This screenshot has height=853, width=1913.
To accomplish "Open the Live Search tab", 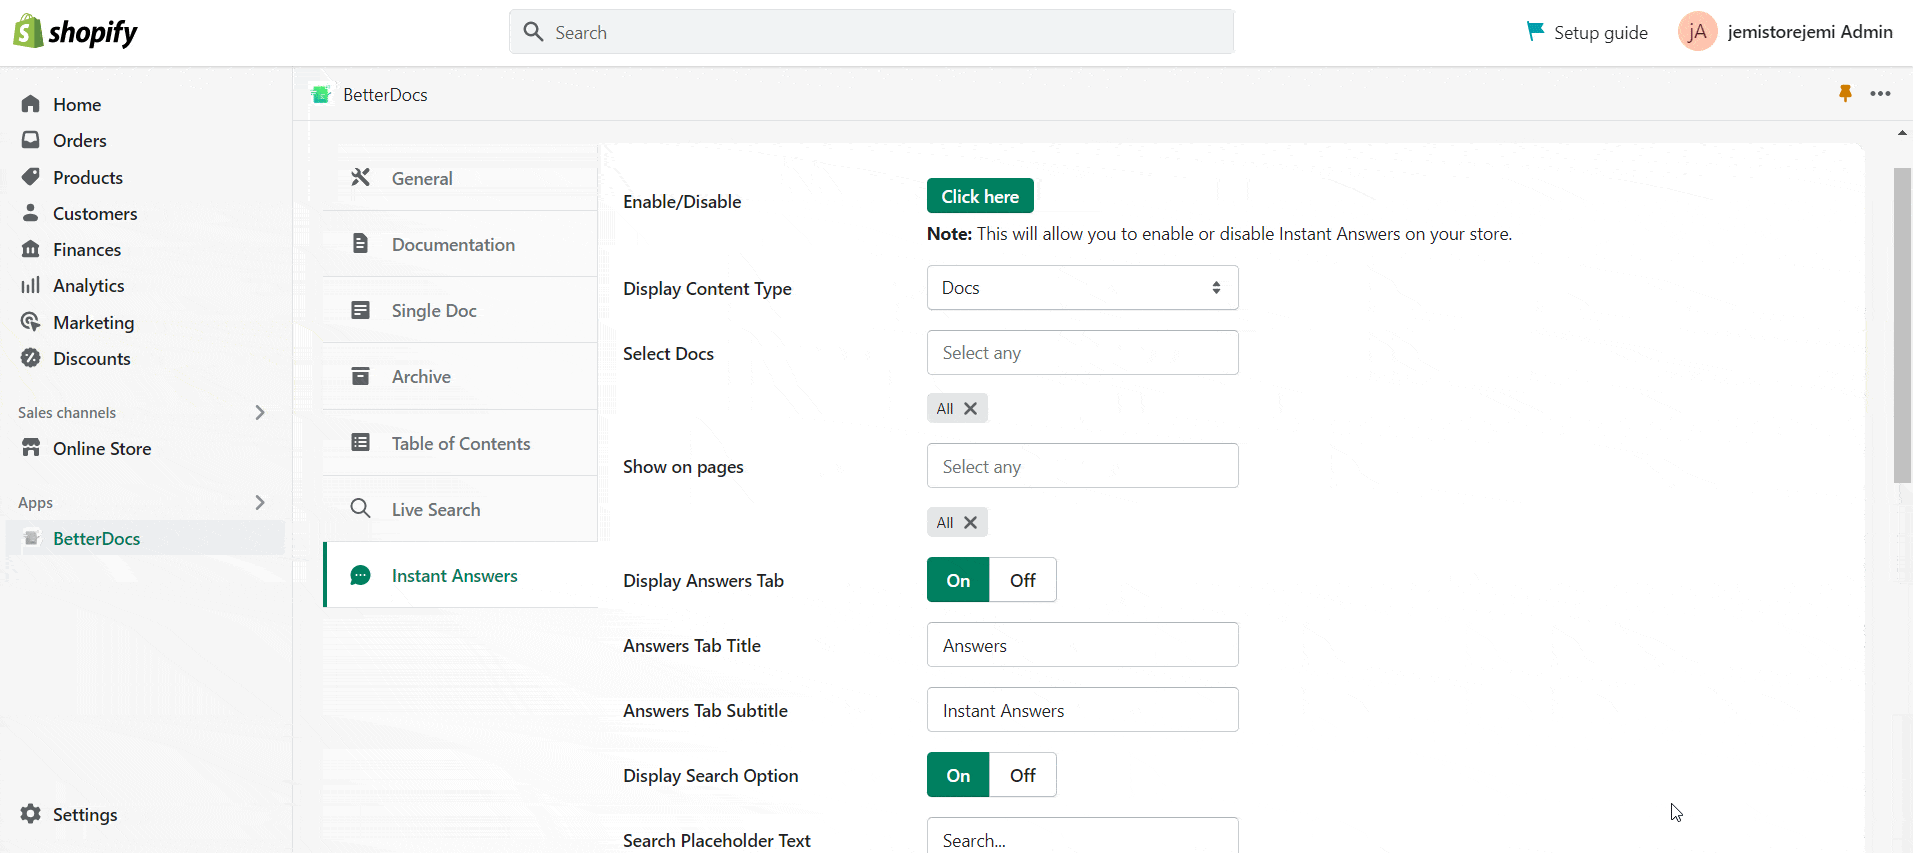I will pos(461,509).
